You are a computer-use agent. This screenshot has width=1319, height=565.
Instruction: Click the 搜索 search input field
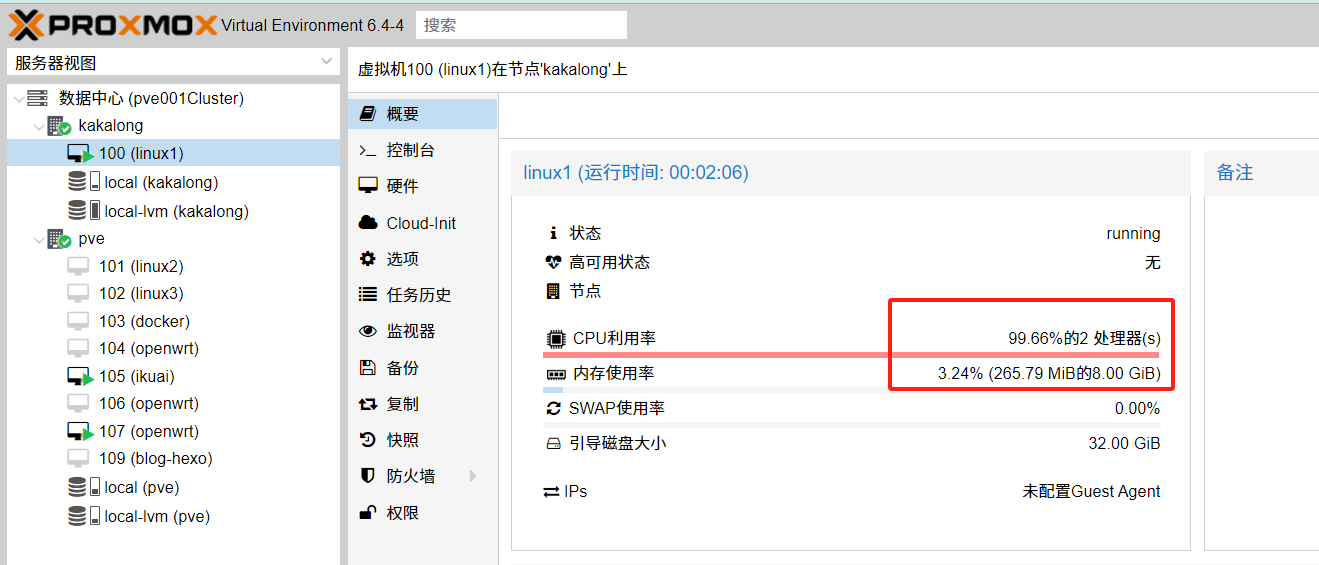[521, 25]
